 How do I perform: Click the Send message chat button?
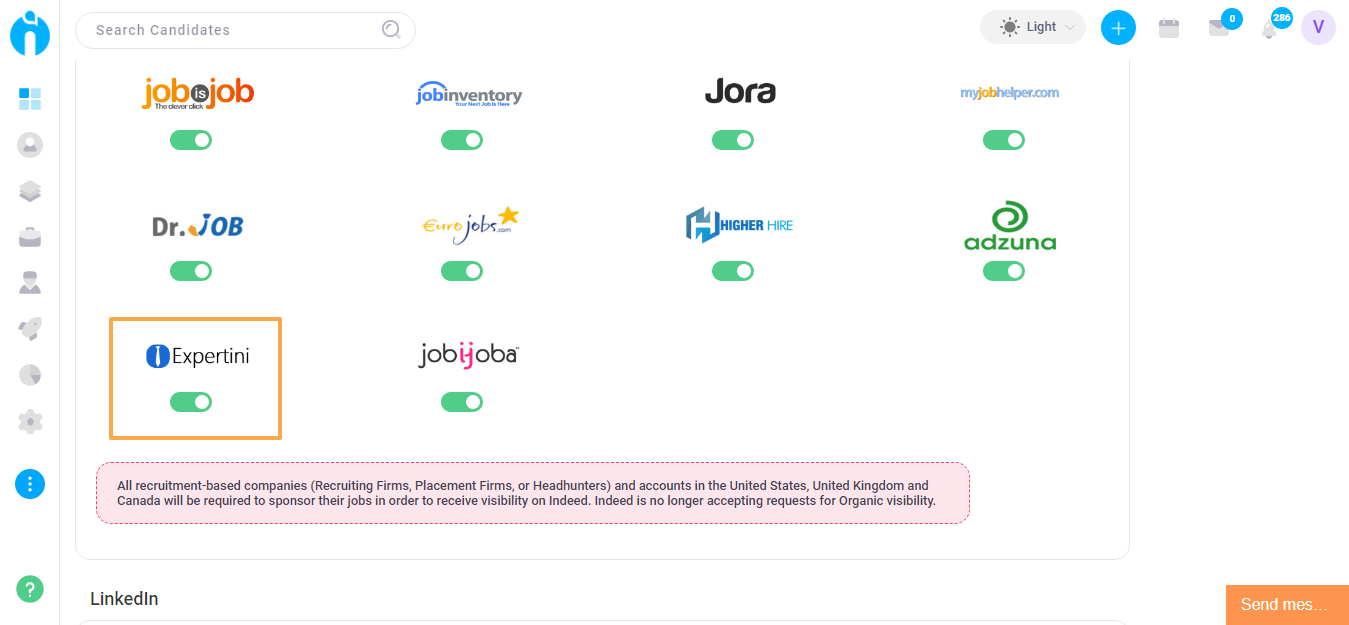(x=1286, y=604)
